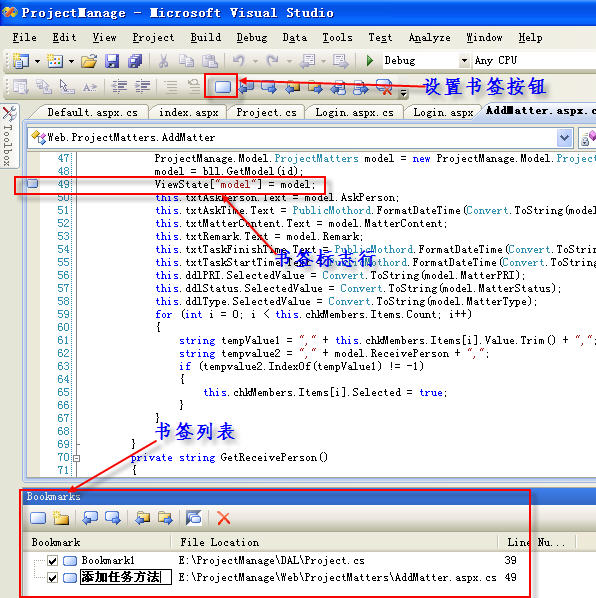Switch to the Project.cs tab

point(266,113)
